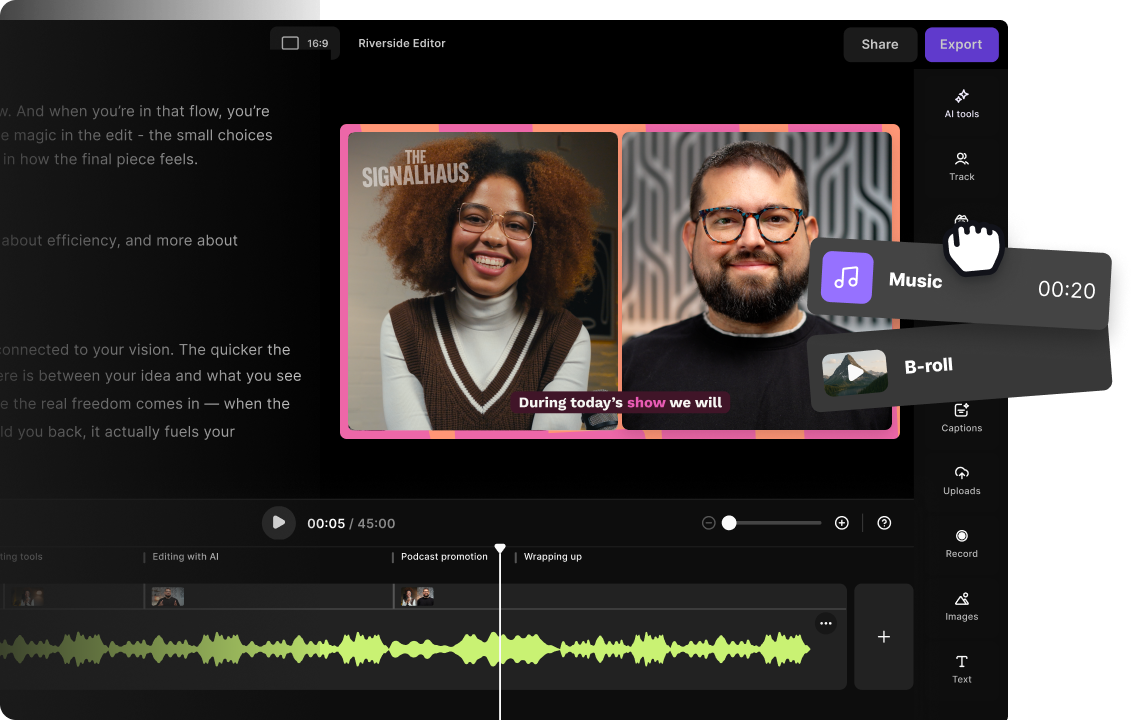The image size is (1132, 720).
Task: Select the Music card
Action: tap(959, 283)
